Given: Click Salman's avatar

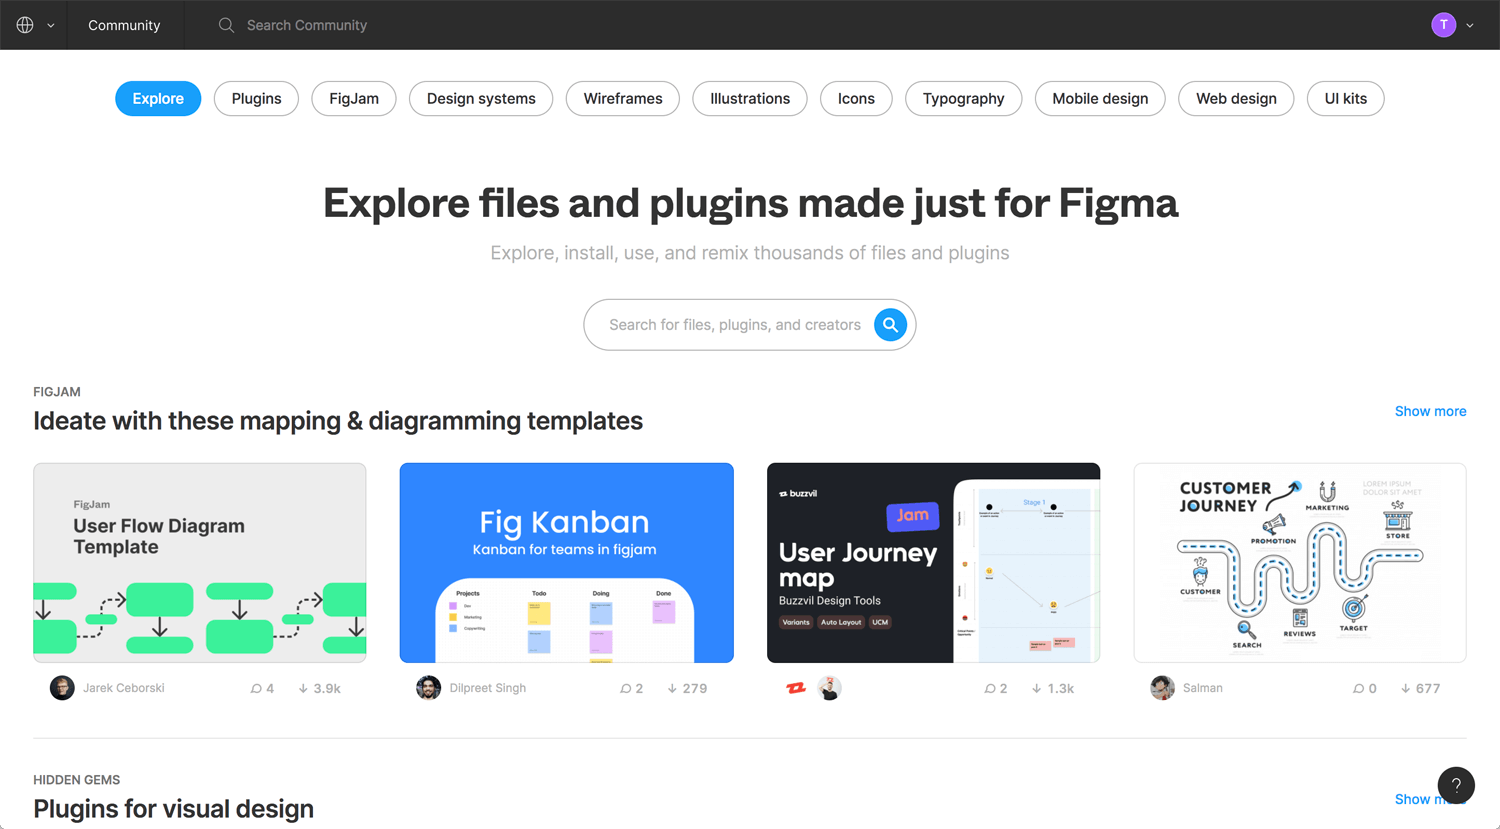Looking at the screenshot, I should 1162,688.
